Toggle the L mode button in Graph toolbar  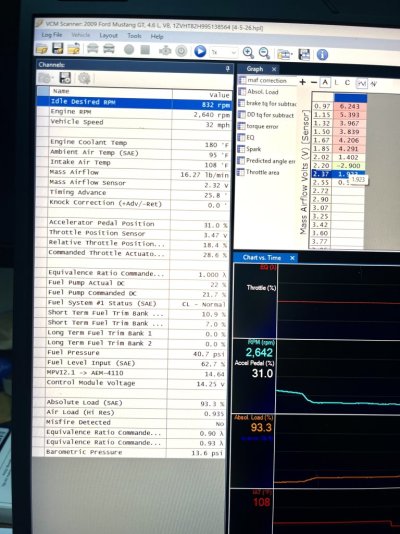[x=336, y=83]
